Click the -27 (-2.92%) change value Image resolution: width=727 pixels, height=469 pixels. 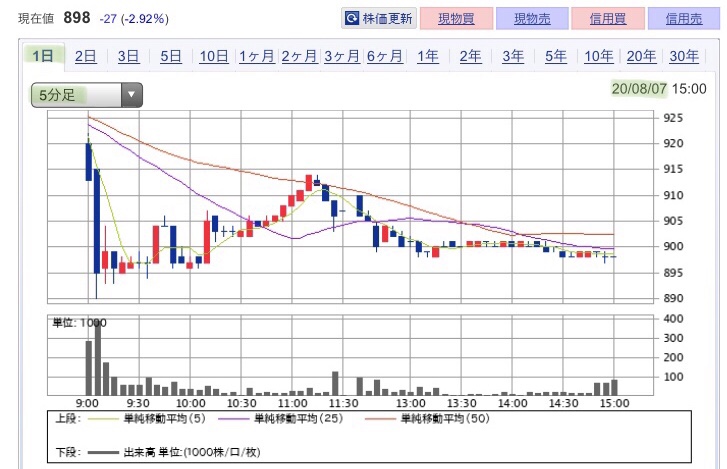pyautogui.click(x=134, y=19)
